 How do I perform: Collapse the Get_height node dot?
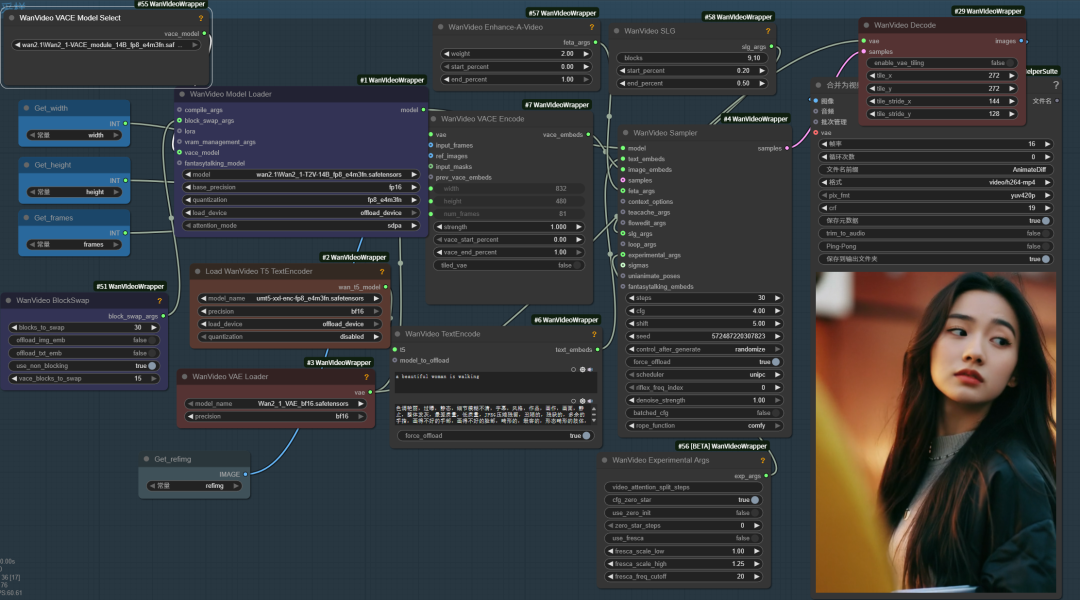point(26,165)
